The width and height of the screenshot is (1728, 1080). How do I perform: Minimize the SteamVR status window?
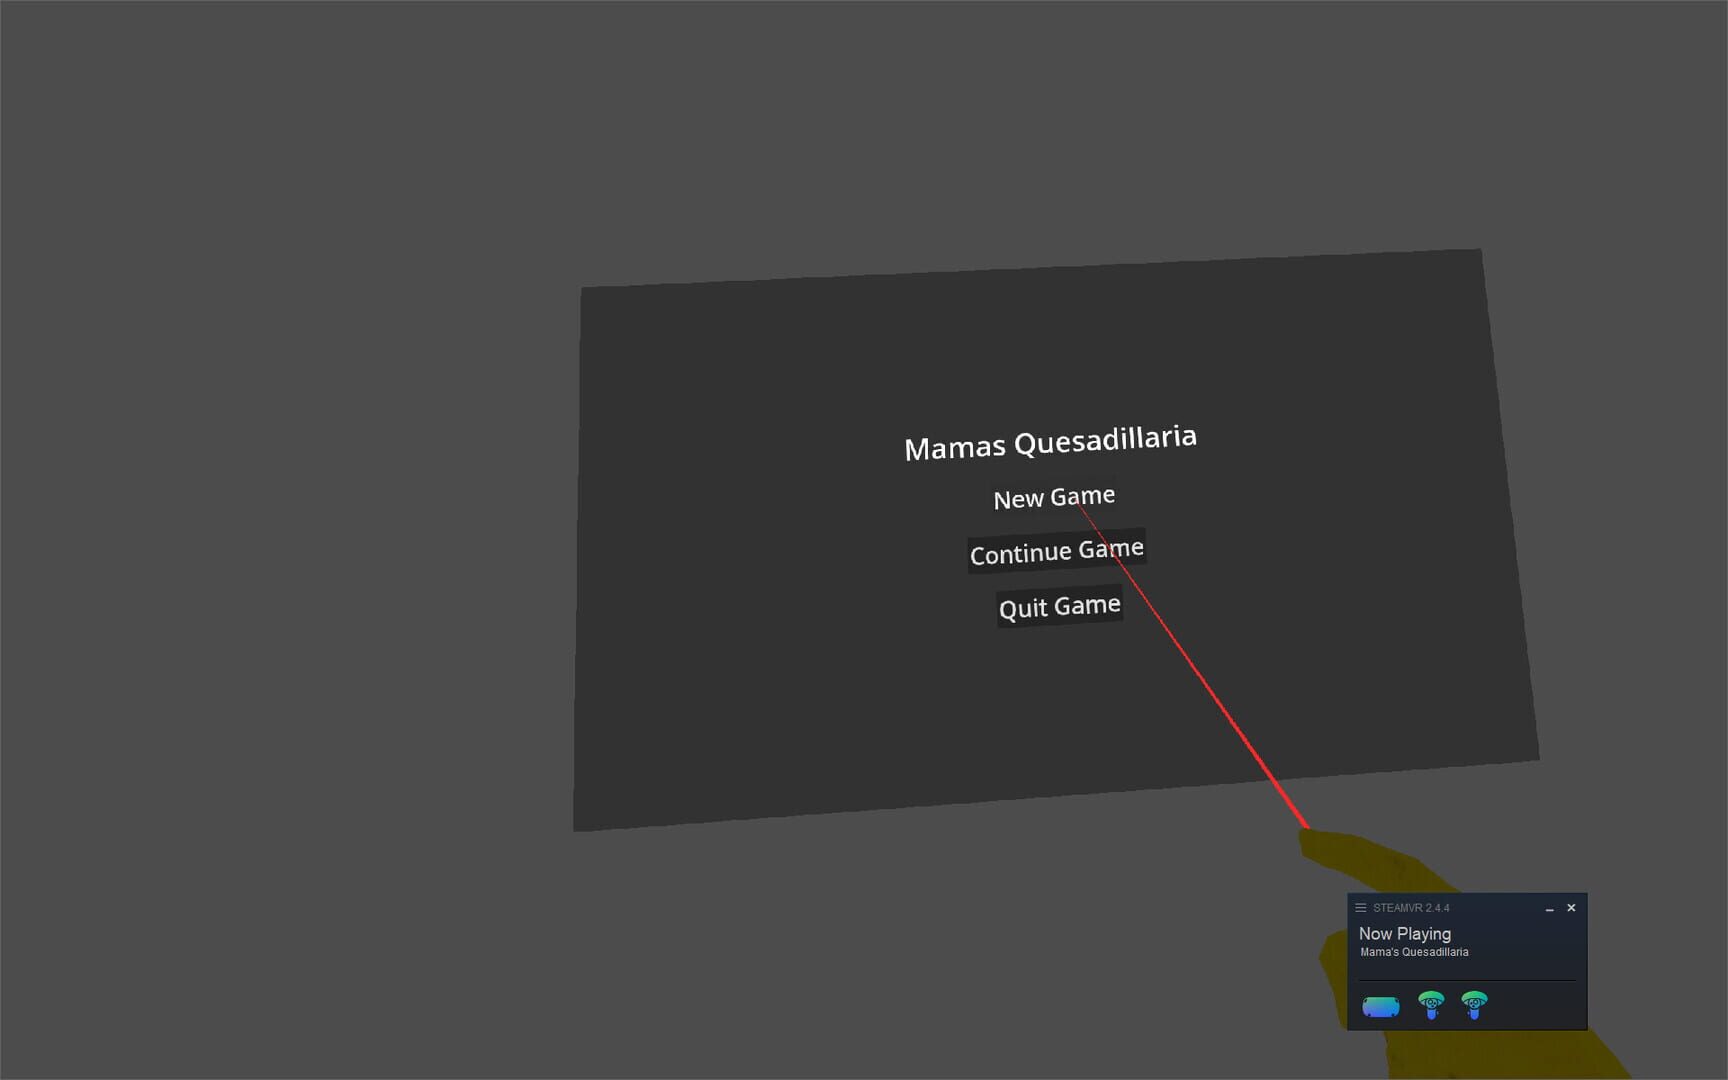1549,909
